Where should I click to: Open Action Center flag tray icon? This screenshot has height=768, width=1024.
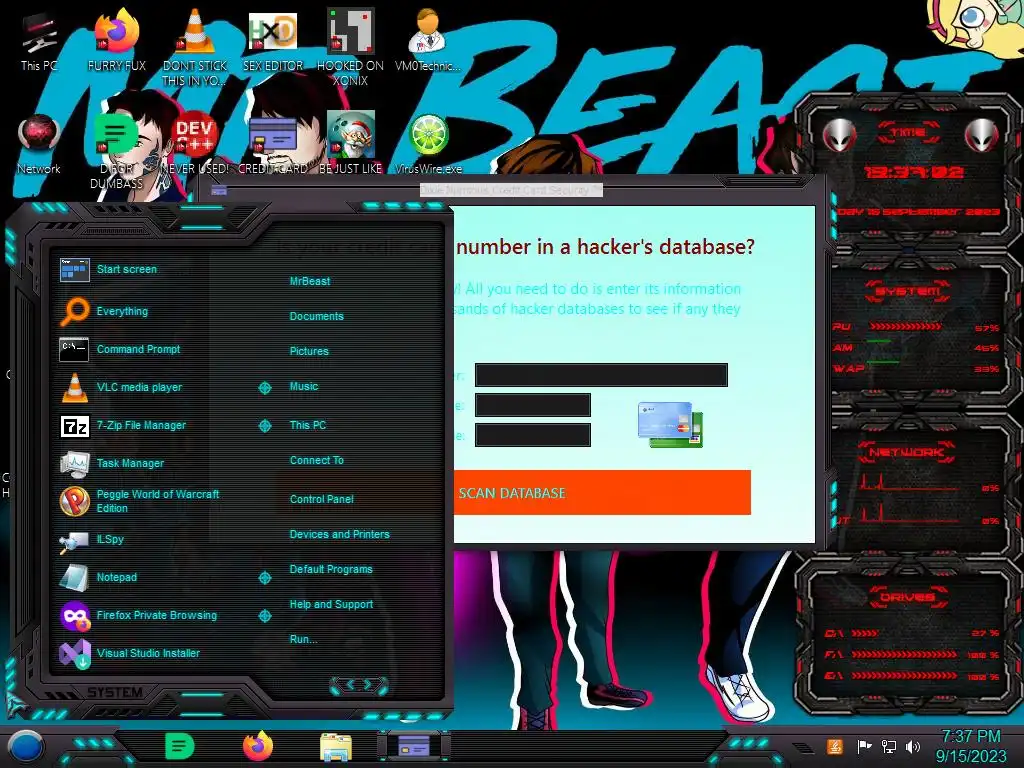pyautogui.click(x=864, y=746)
